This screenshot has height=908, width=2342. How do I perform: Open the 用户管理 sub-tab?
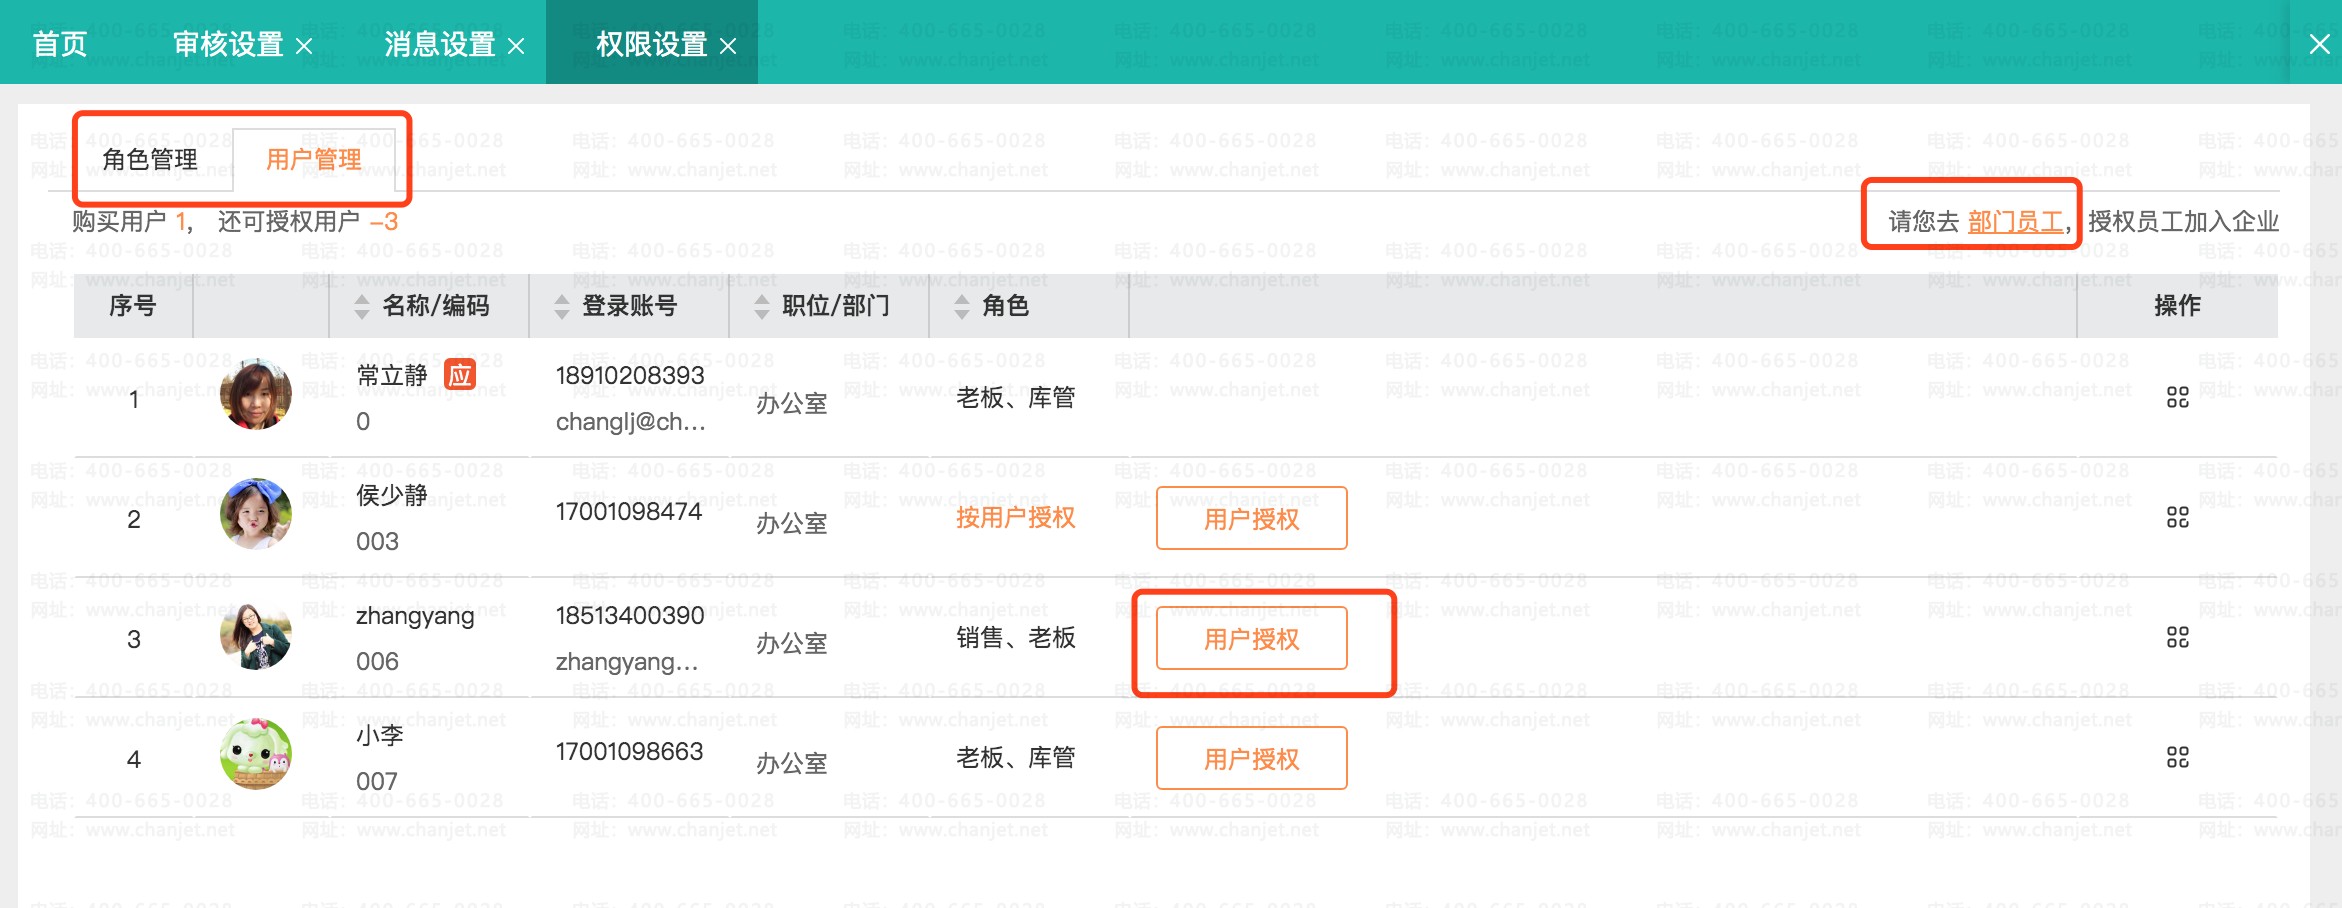pyautogui.click(x=314, y=159)
